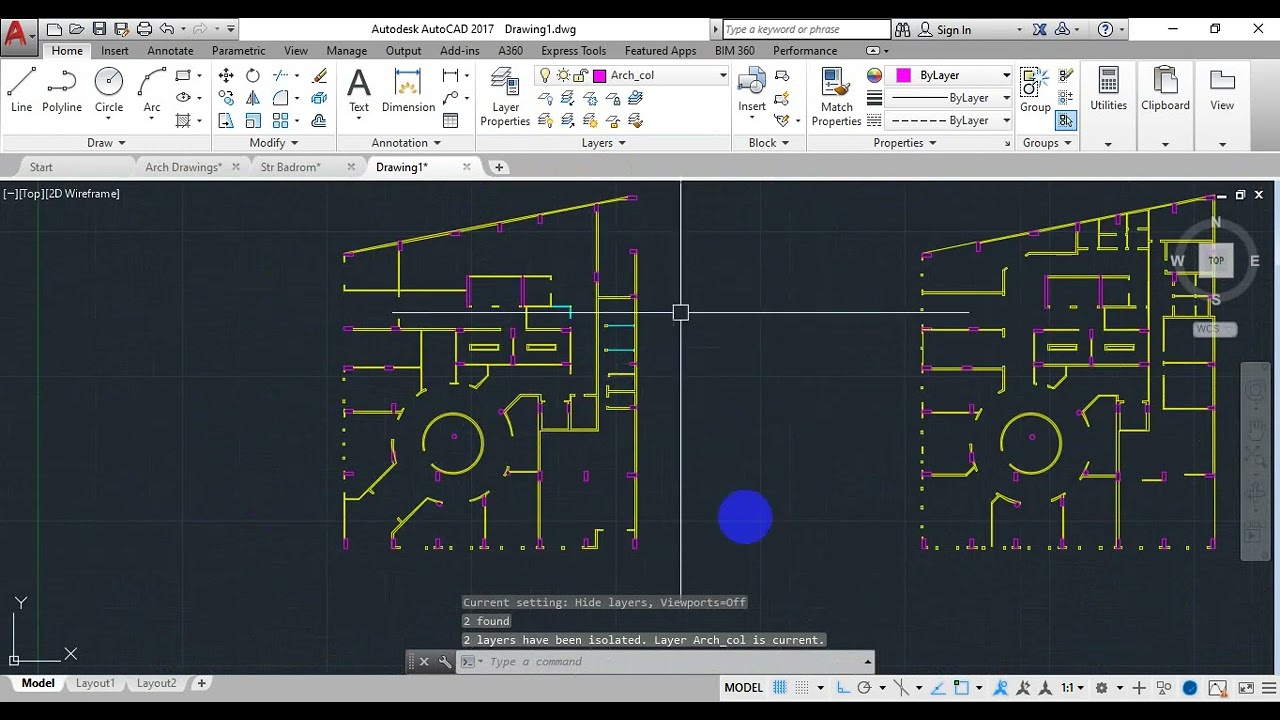Click the Match Properties tool
Screen dimensions: 1280x720
pyautogui.click(x=836, y=97)
